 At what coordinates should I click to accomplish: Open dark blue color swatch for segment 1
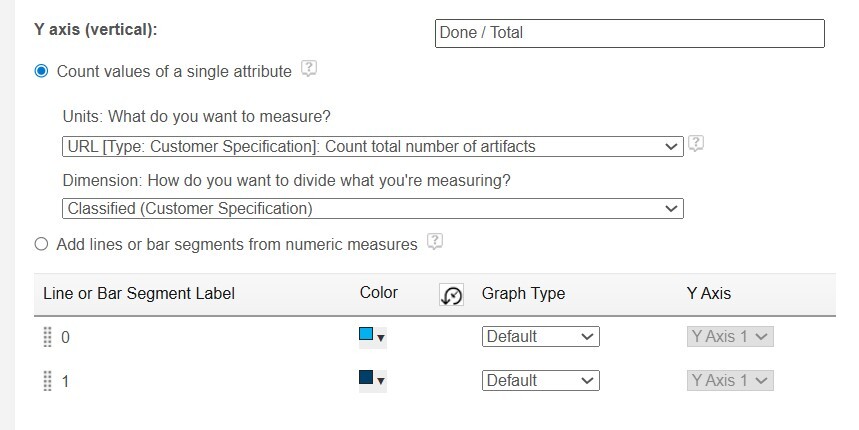(x=372, y=380)
